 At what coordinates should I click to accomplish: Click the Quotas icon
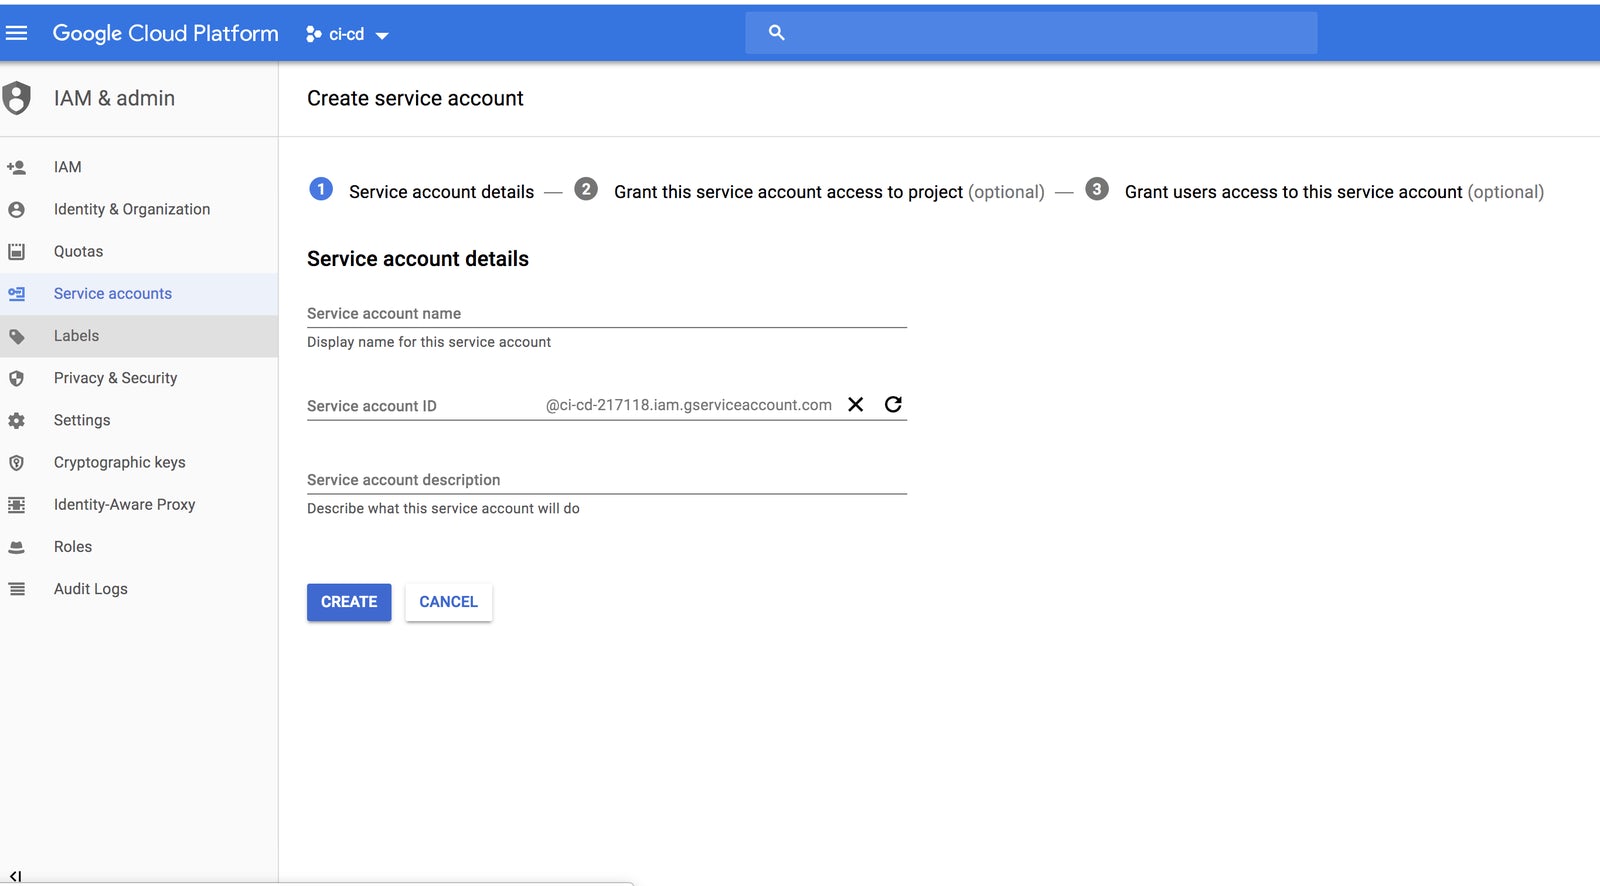click(16, 251)
